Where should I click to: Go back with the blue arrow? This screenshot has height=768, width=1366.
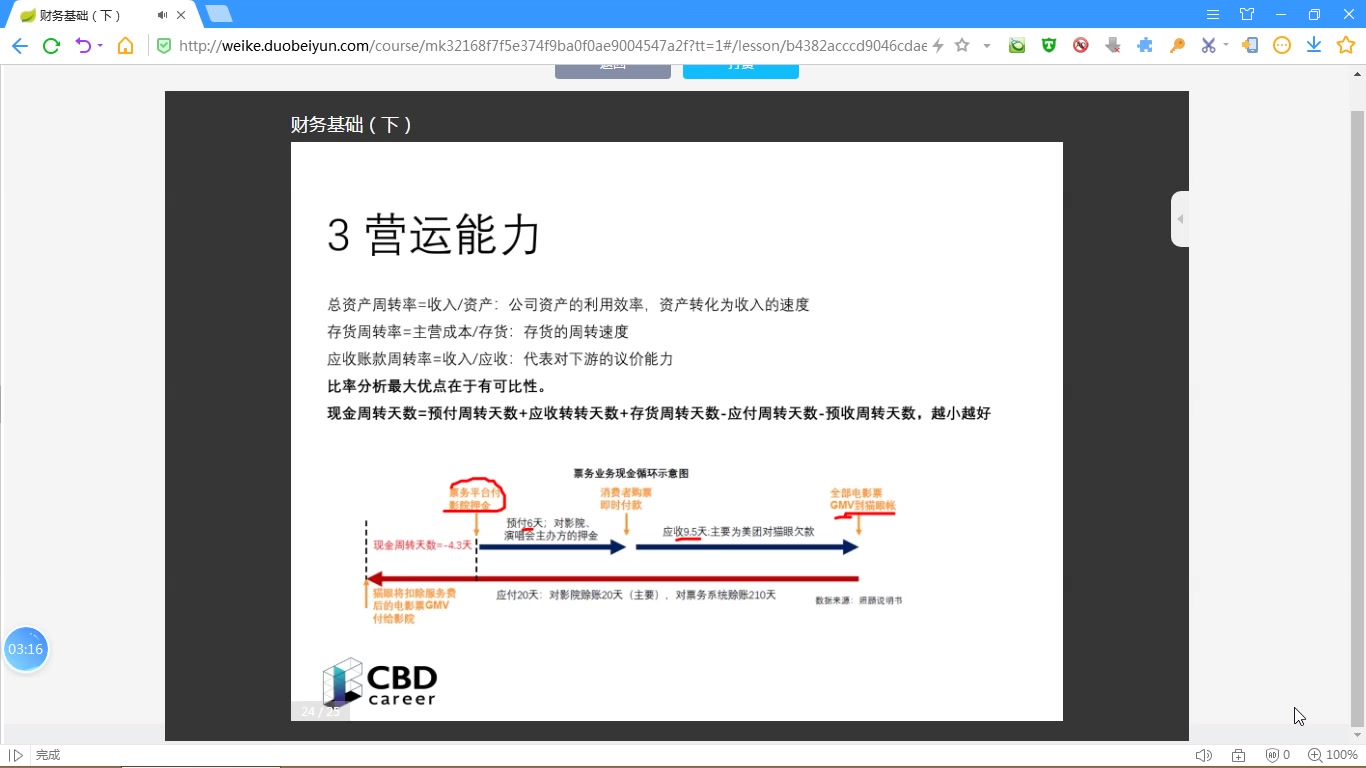[x=19, y=45]
